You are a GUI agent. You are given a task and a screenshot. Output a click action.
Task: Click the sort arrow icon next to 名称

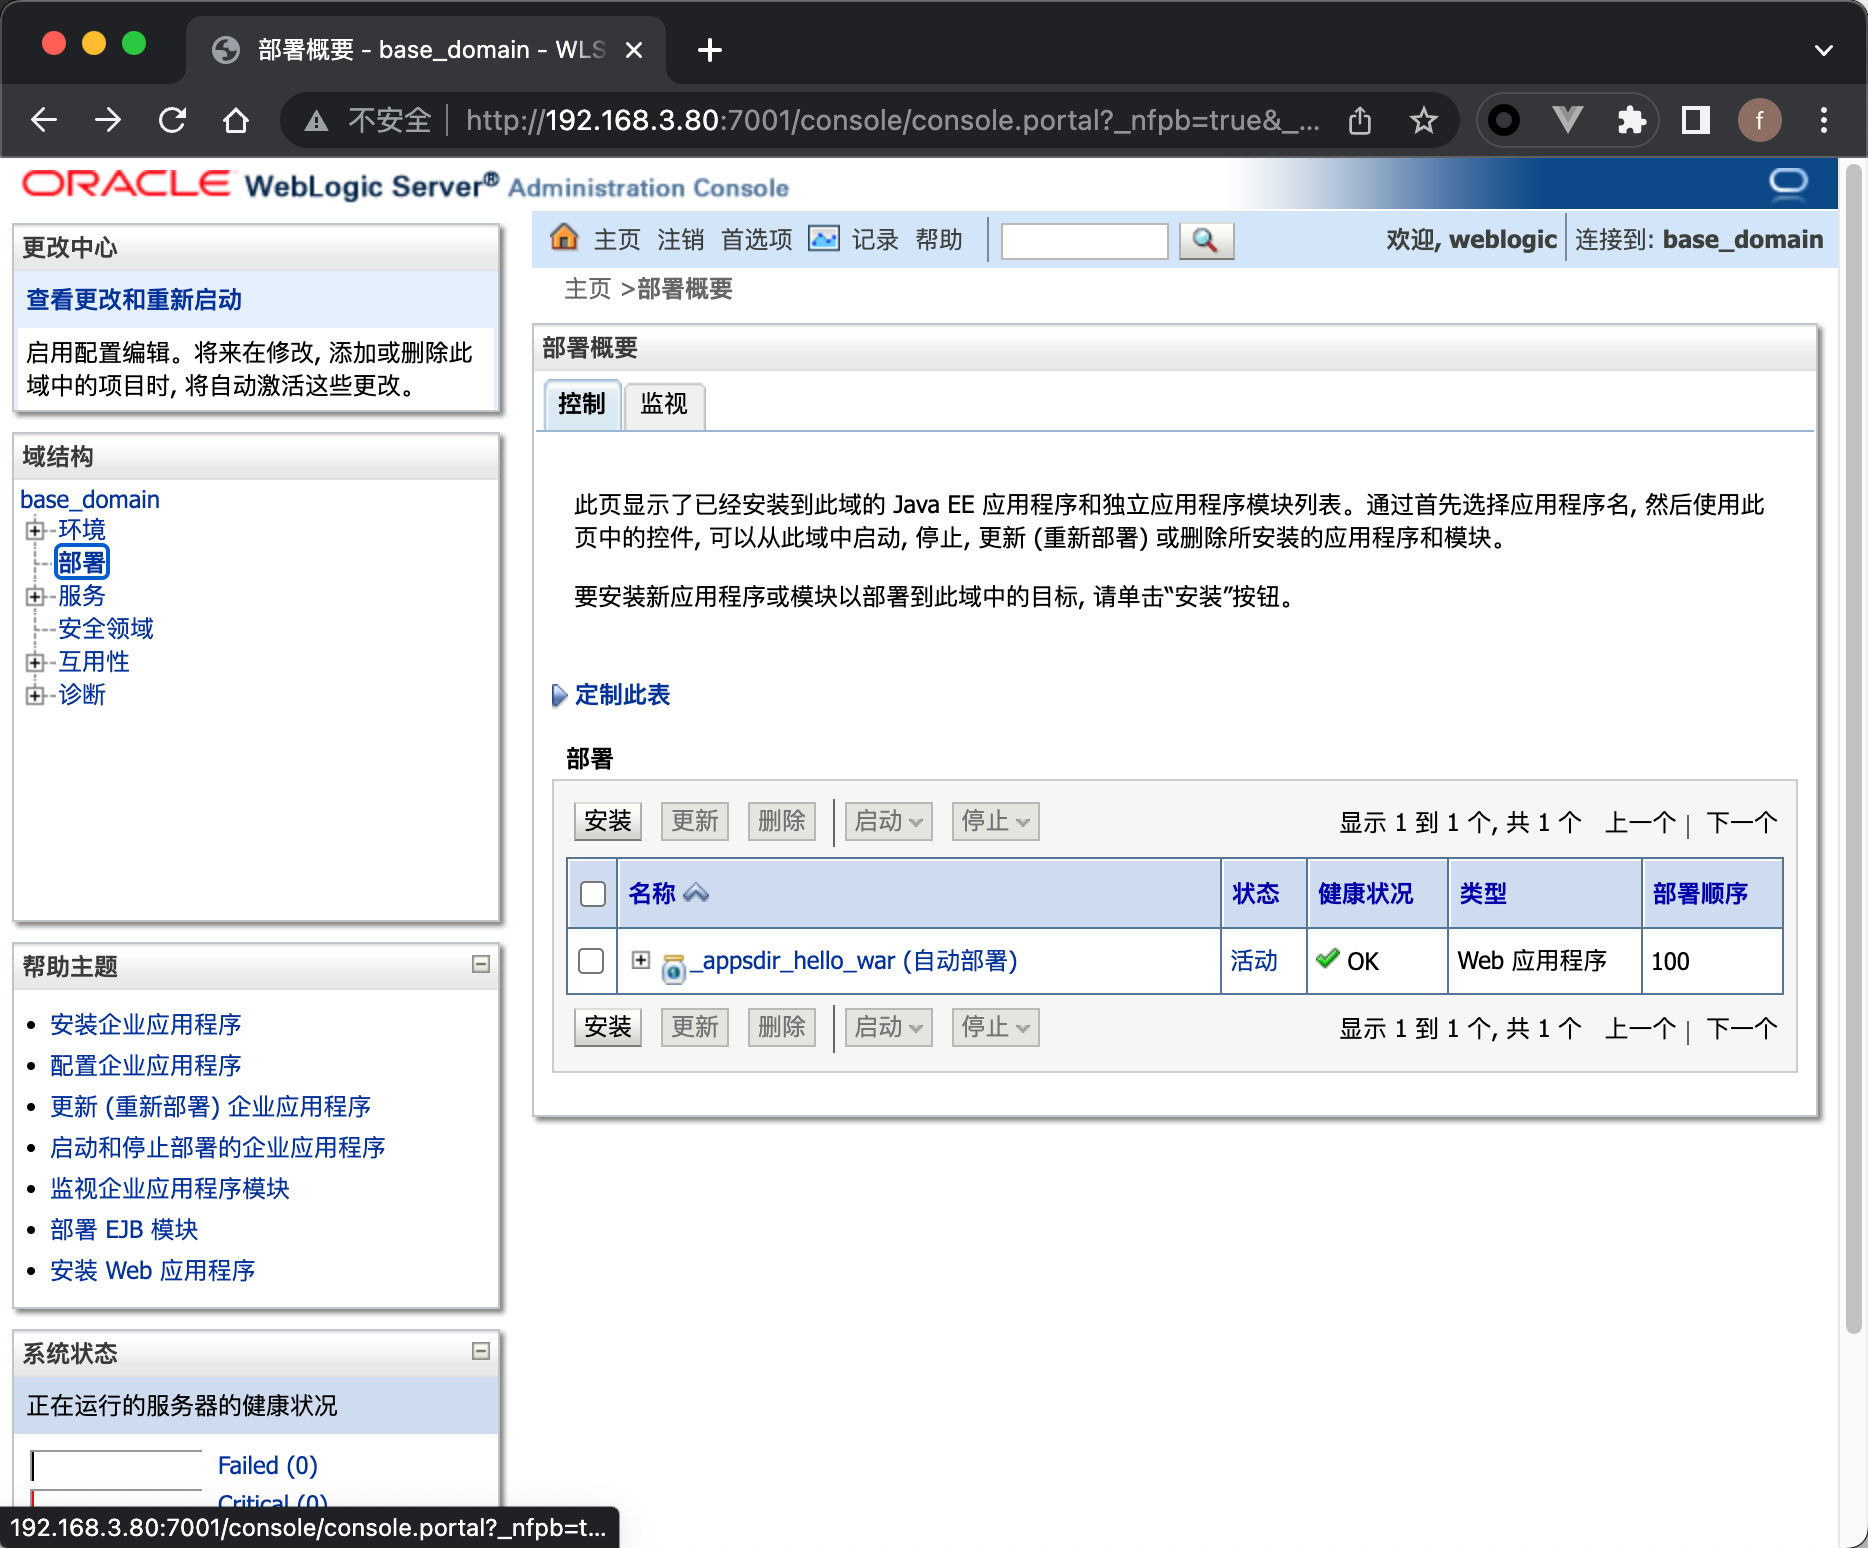click(696, 893)
